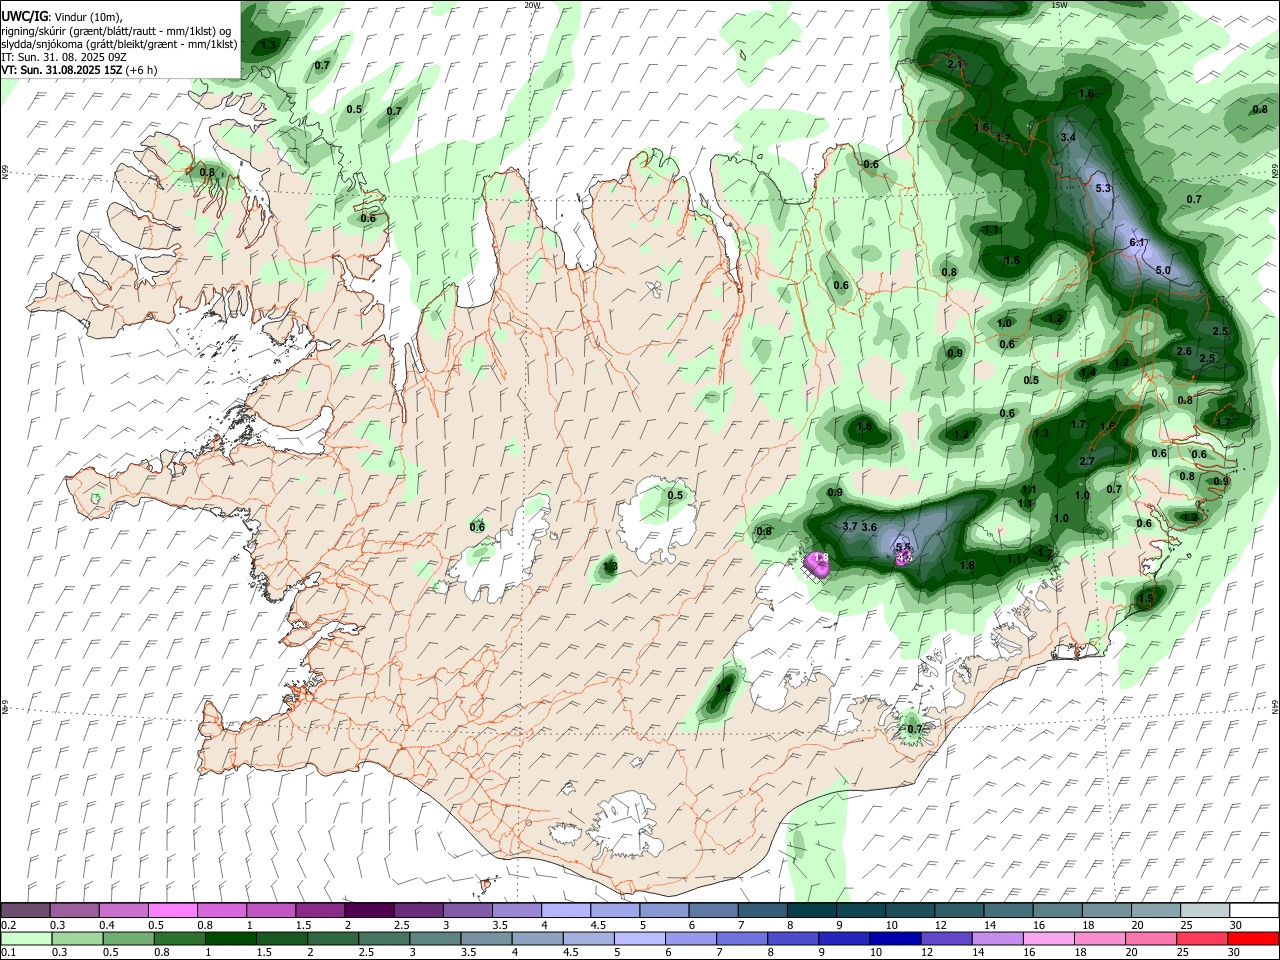Select the dark purple 2 mm snow swatch
Screen dimensions: 1280x960
(x=369, y=911)
